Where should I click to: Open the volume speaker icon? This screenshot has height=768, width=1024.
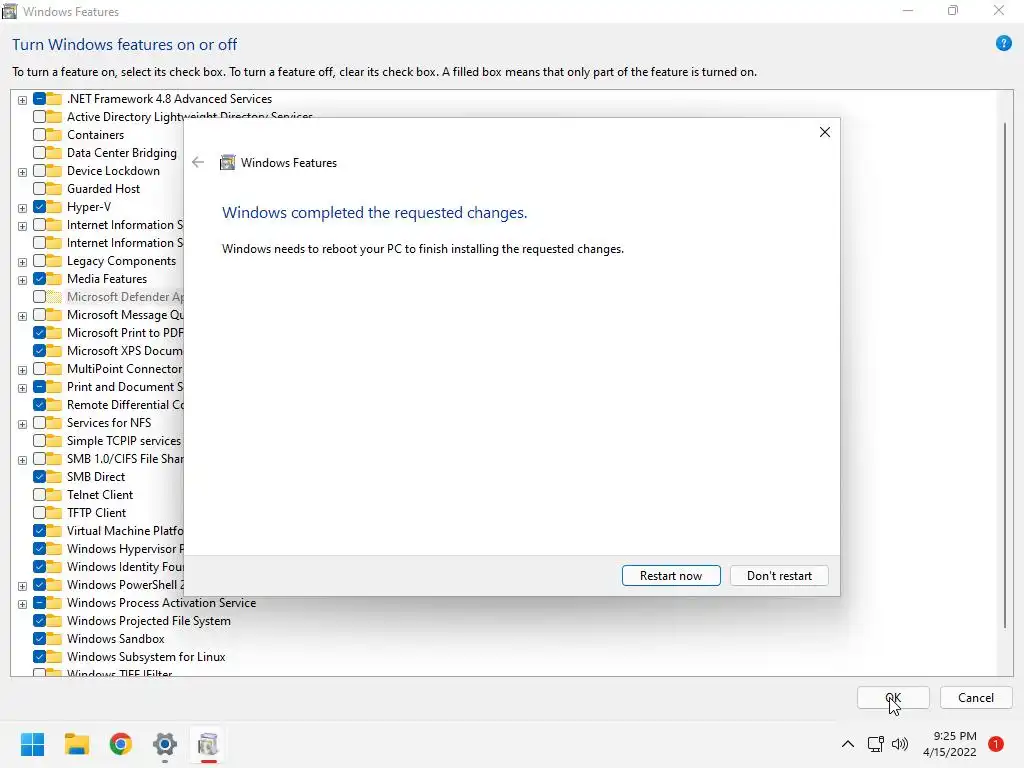[900, 744]
